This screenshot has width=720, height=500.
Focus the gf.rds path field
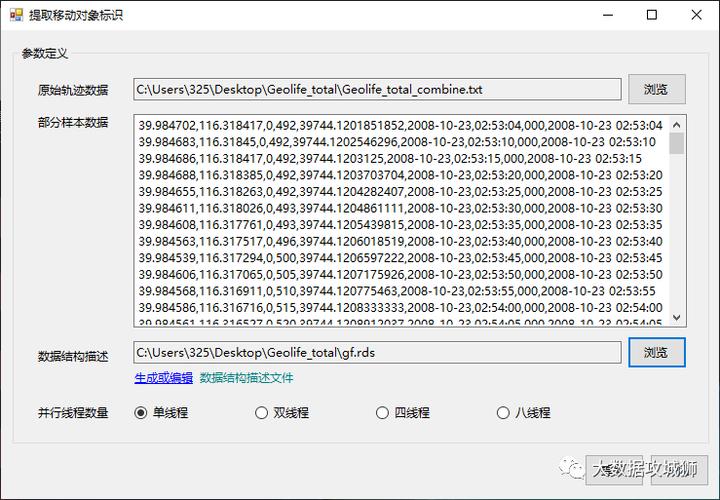click(377, 353)
